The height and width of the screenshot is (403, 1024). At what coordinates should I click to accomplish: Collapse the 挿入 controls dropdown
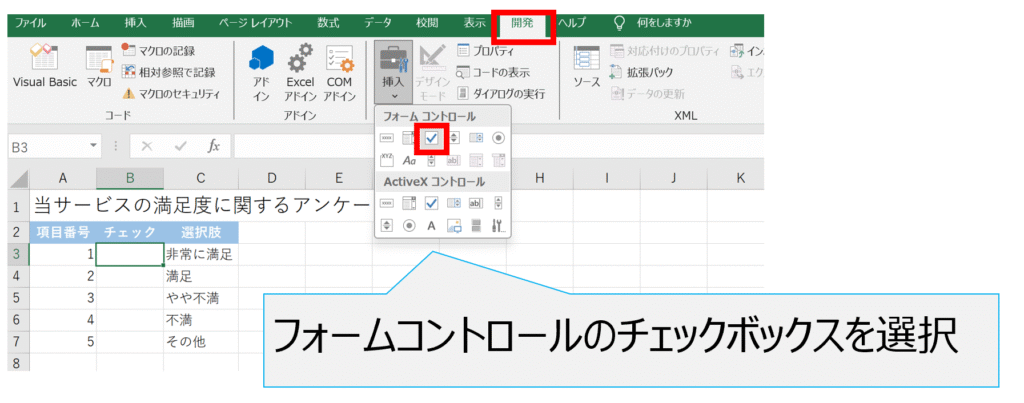393,74
